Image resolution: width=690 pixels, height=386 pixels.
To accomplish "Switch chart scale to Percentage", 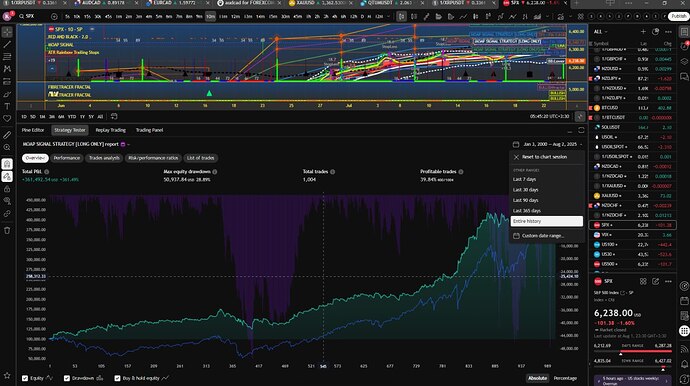I will click(x=565, y=378).
